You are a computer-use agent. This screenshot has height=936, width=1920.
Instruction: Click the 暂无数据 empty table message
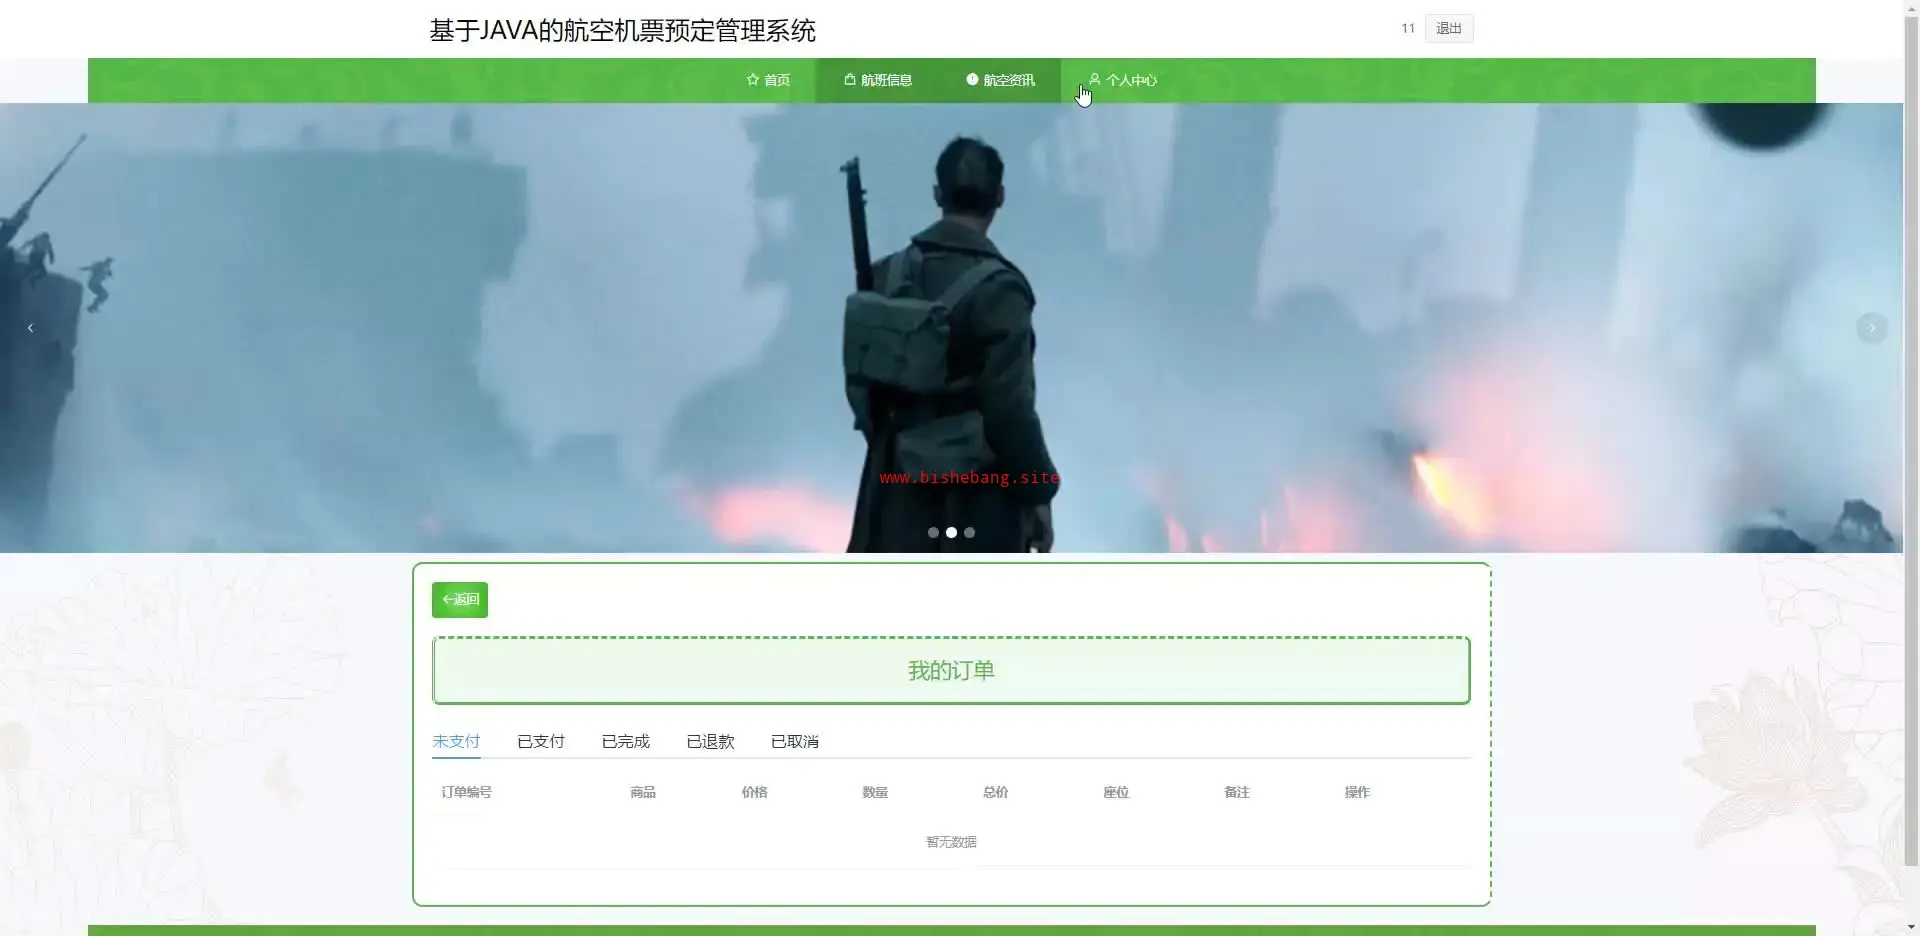(951, 842)
